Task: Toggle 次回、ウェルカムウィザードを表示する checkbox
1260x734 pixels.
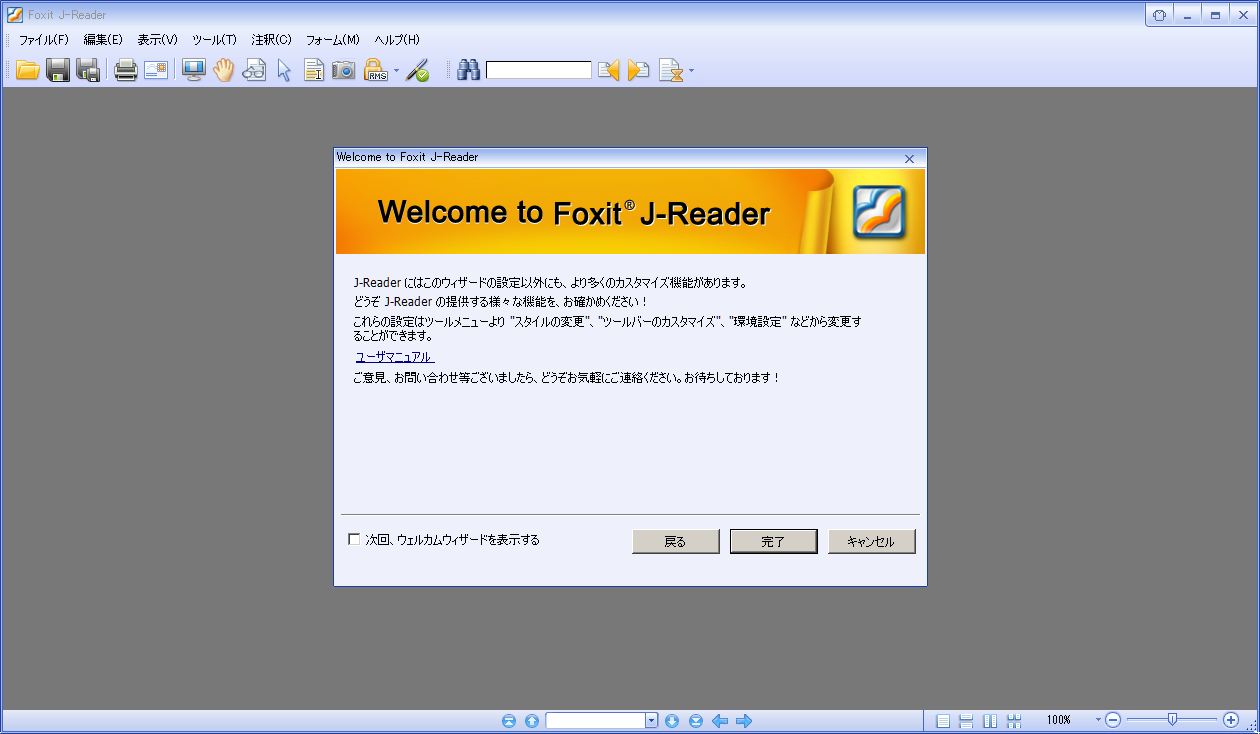Action: 354,539
